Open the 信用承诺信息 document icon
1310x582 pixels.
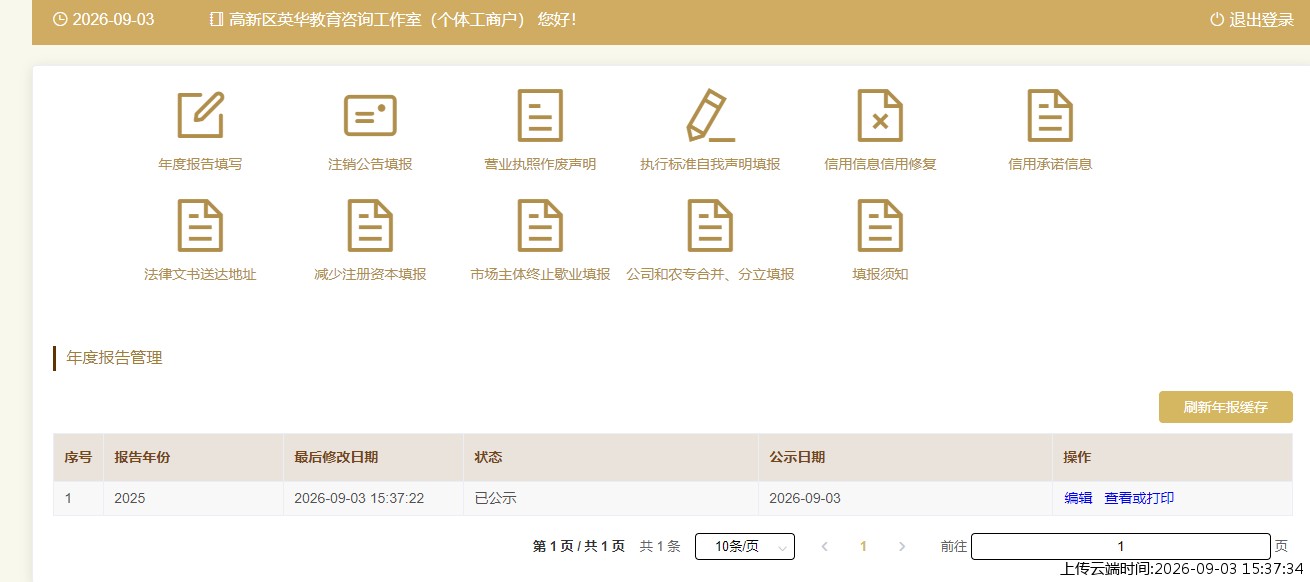click(x=1050, y=115)
